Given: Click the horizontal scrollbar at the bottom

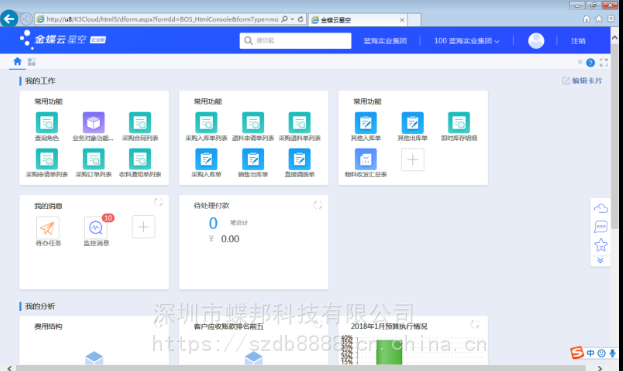Looking at the screenshot, I should coord(300,368).
